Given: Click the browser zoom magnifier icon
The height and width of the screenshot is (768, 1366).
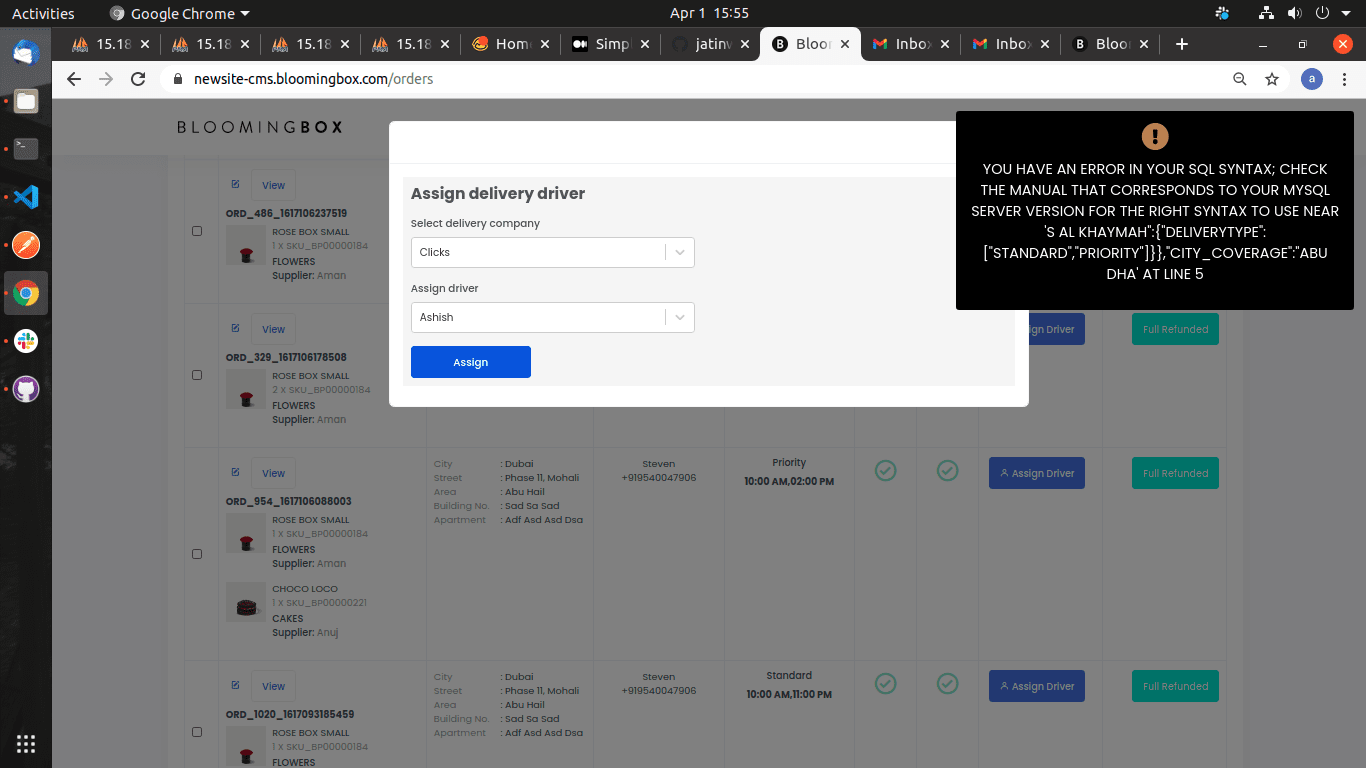Looking at the screenshot, I should pos(1240,79).
